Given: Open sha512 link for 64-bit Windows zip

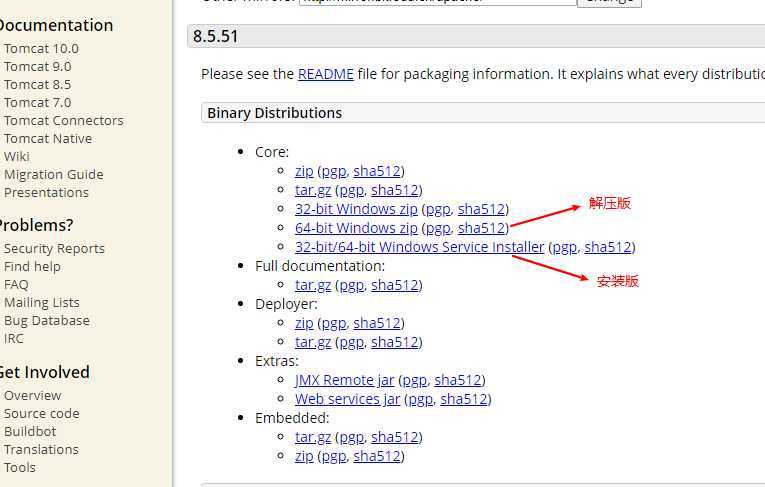Looking at the screenshot, I should (481, 228).
